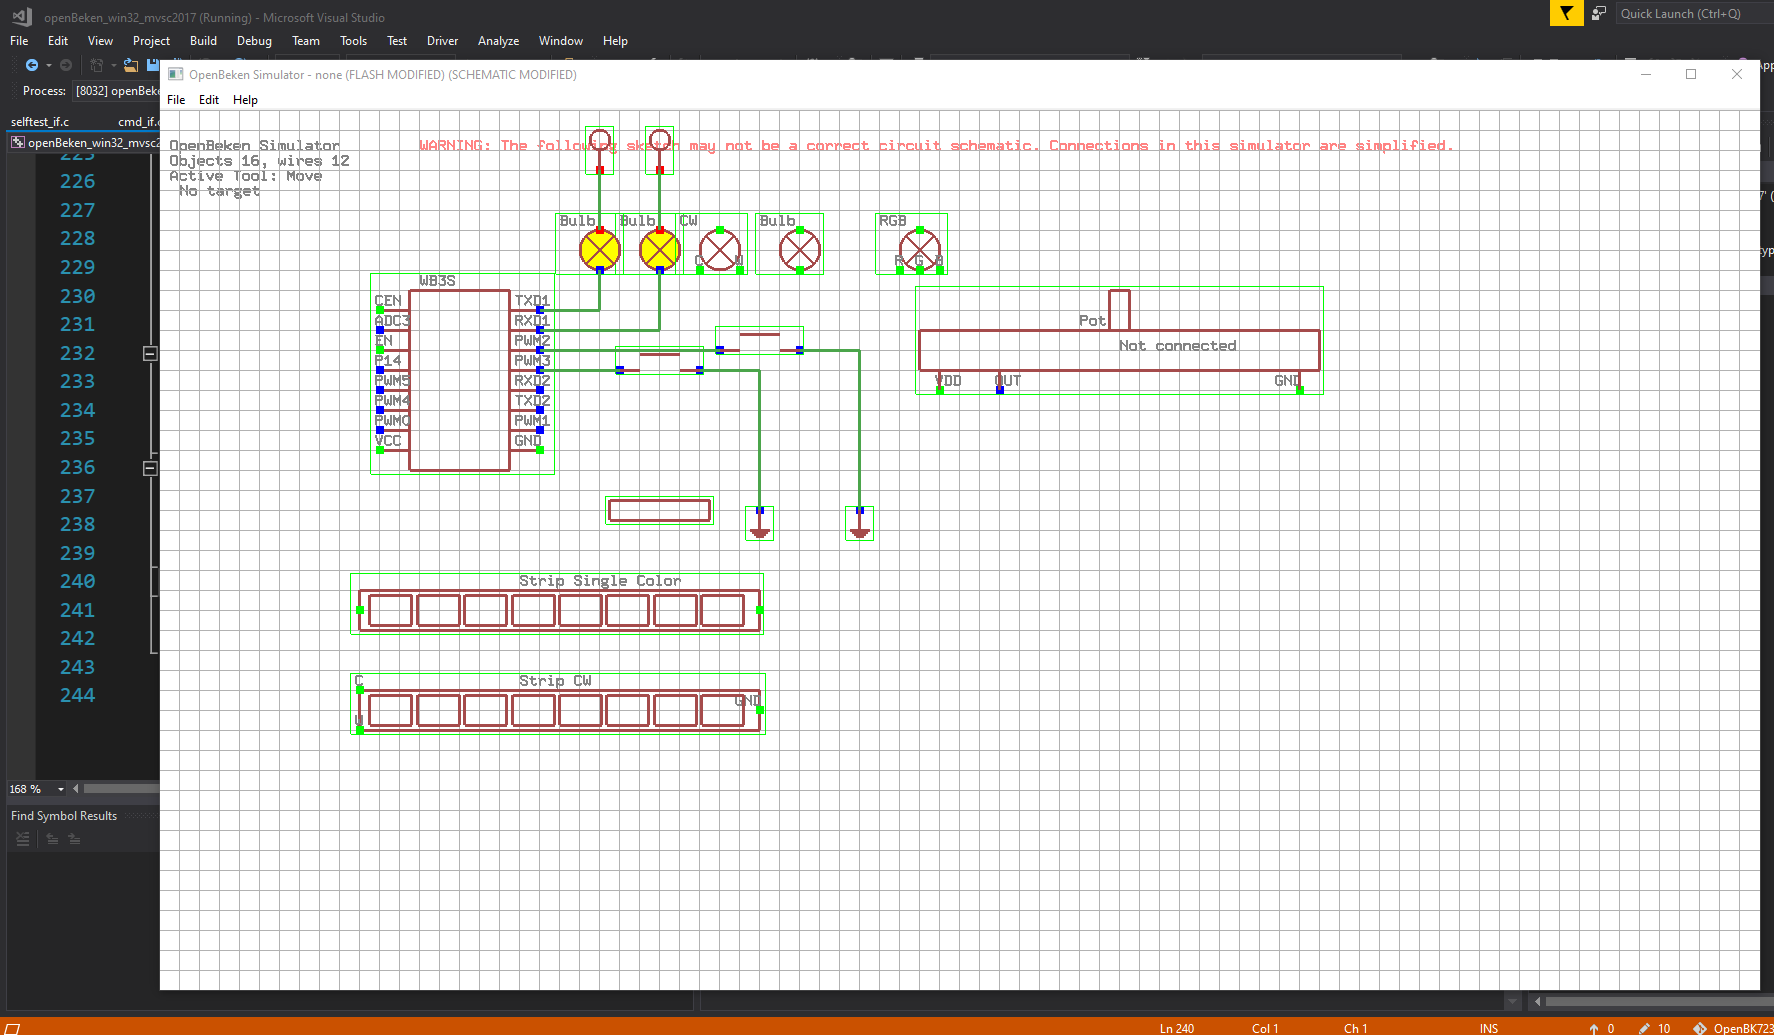
Task: Click the previous result icon in Find Symbol Results
Action: pyautogui.click(x=52, y=839)
